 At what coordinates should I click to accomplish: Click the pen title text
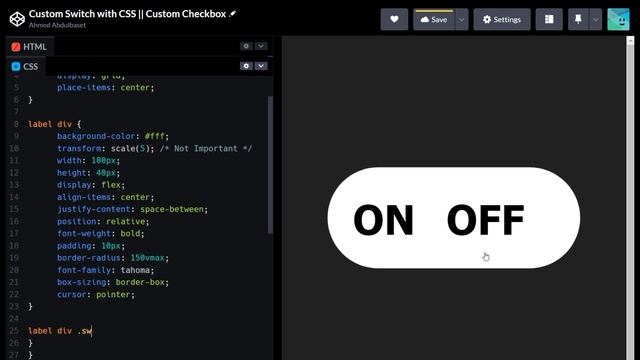[x=127, y=13]
